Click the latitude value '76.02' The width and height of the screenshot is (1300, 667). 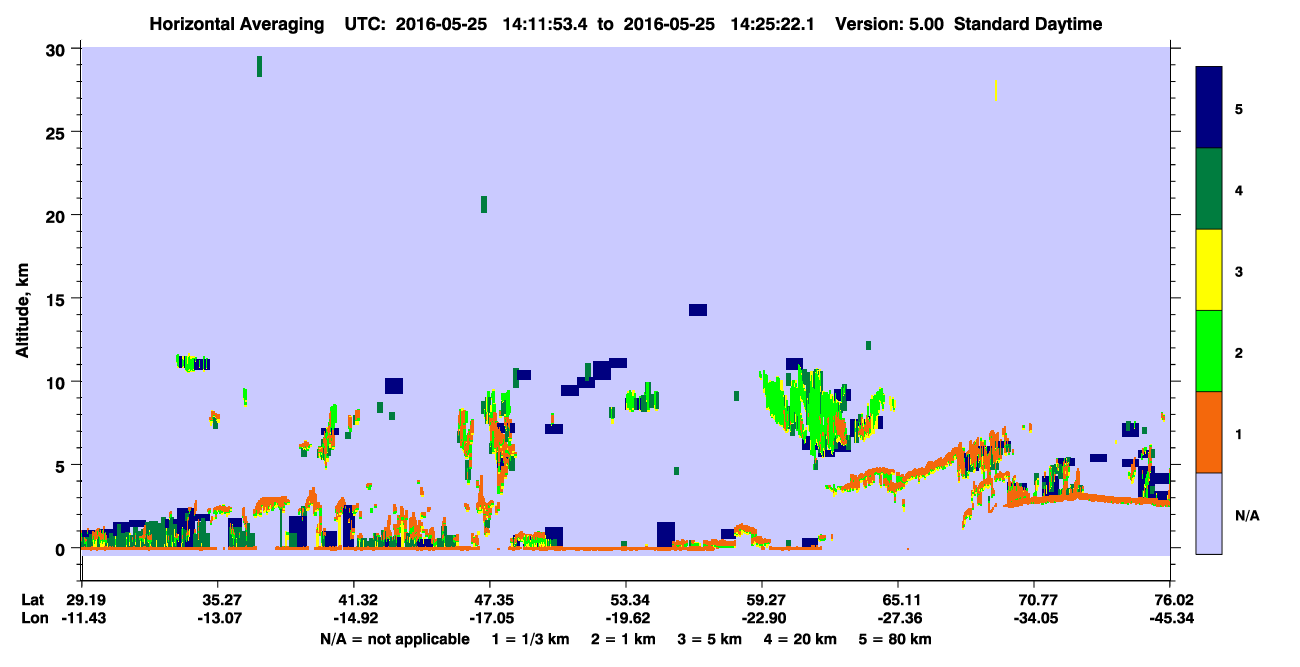click(x=1170, y=600)
